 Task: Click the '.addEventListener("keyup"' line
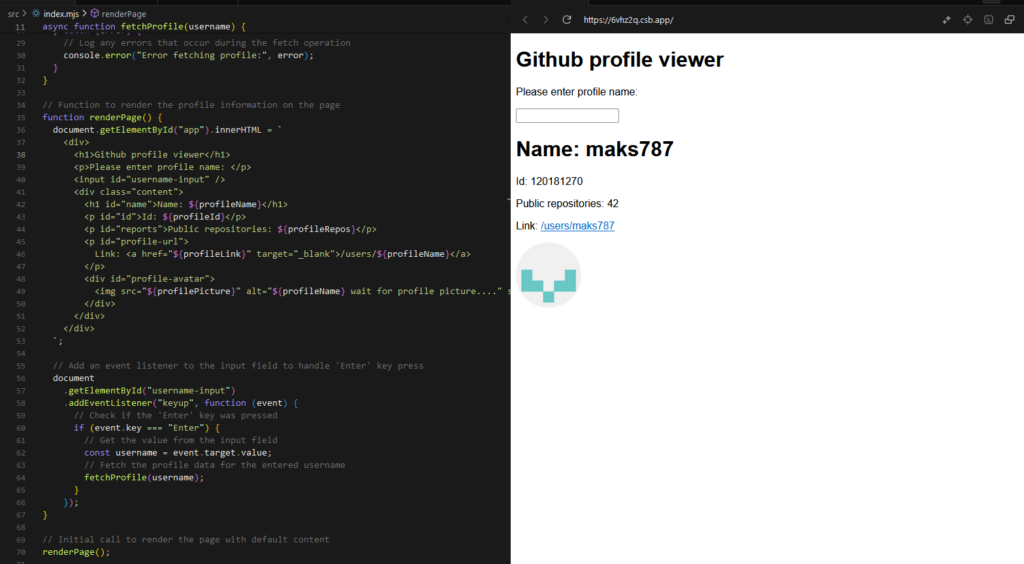[x=180, y=403]
